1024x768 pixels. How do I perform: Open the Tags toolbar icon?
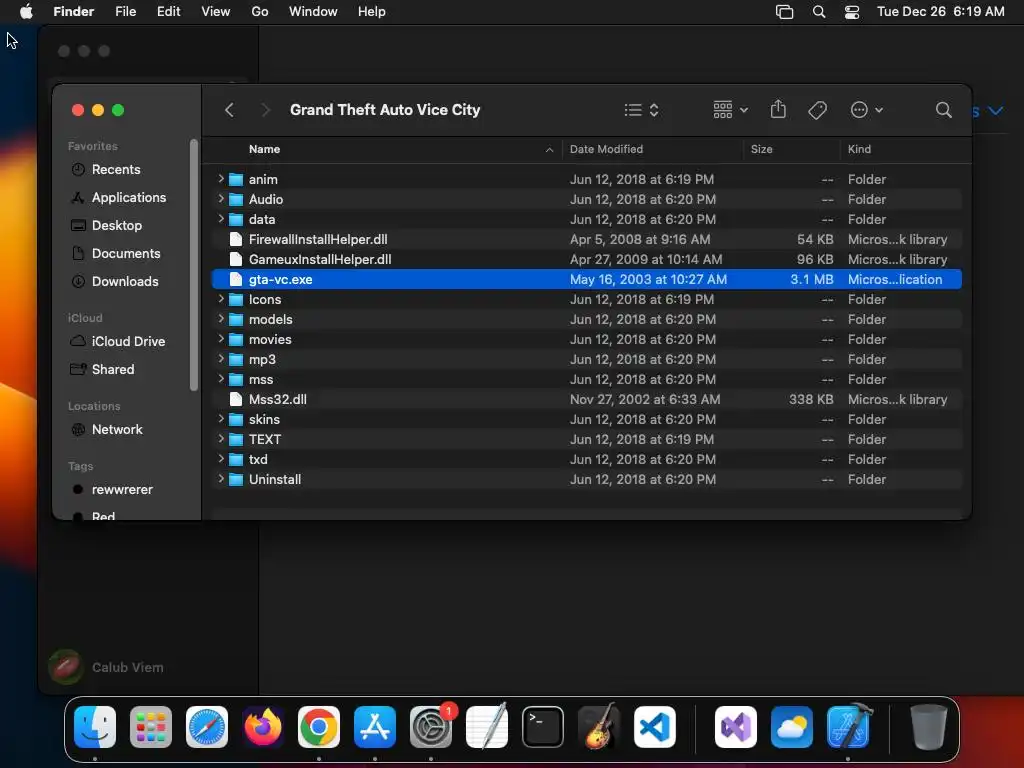(817, 110)
